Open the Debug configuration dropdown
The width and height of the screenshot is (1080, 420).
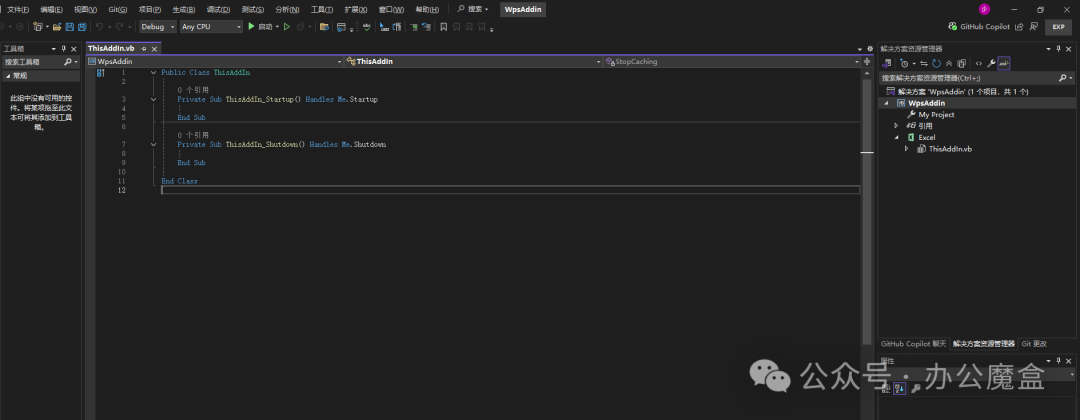point(158,27)
